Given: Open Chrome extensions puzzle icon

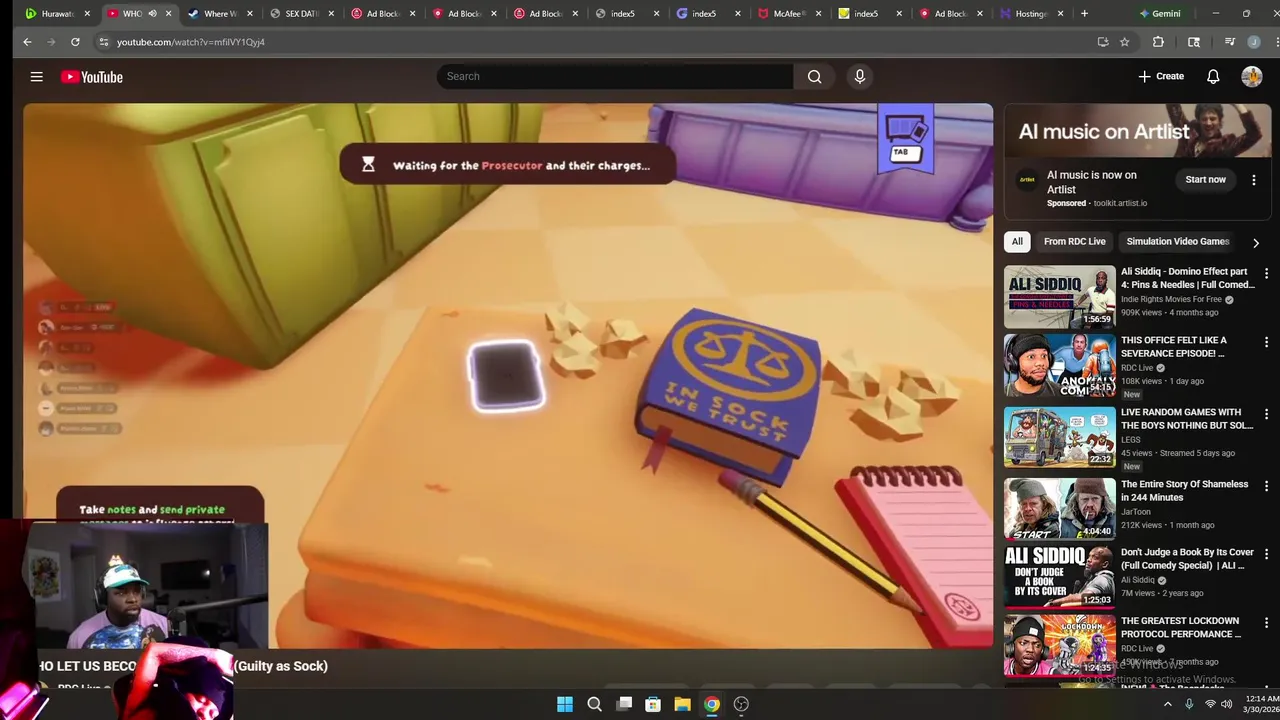Looking at the screenshot, I should (x=1158, y=42).
